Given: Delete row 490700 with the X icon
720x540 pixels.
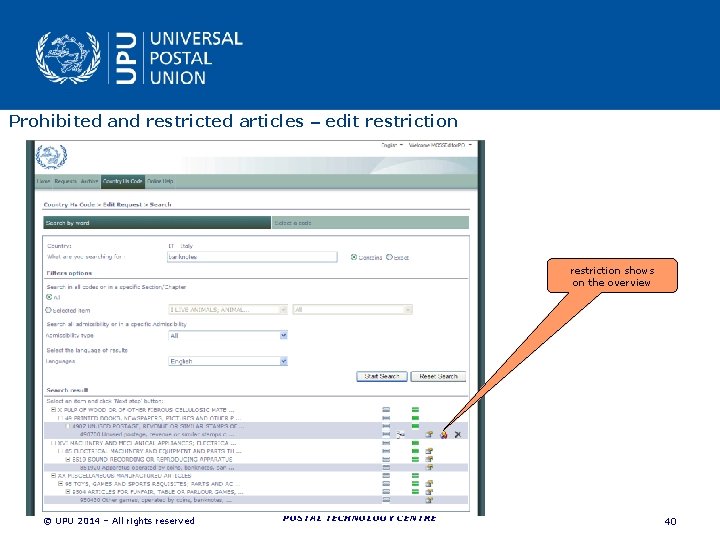Looking at the screenshot, I should (458, 434).
